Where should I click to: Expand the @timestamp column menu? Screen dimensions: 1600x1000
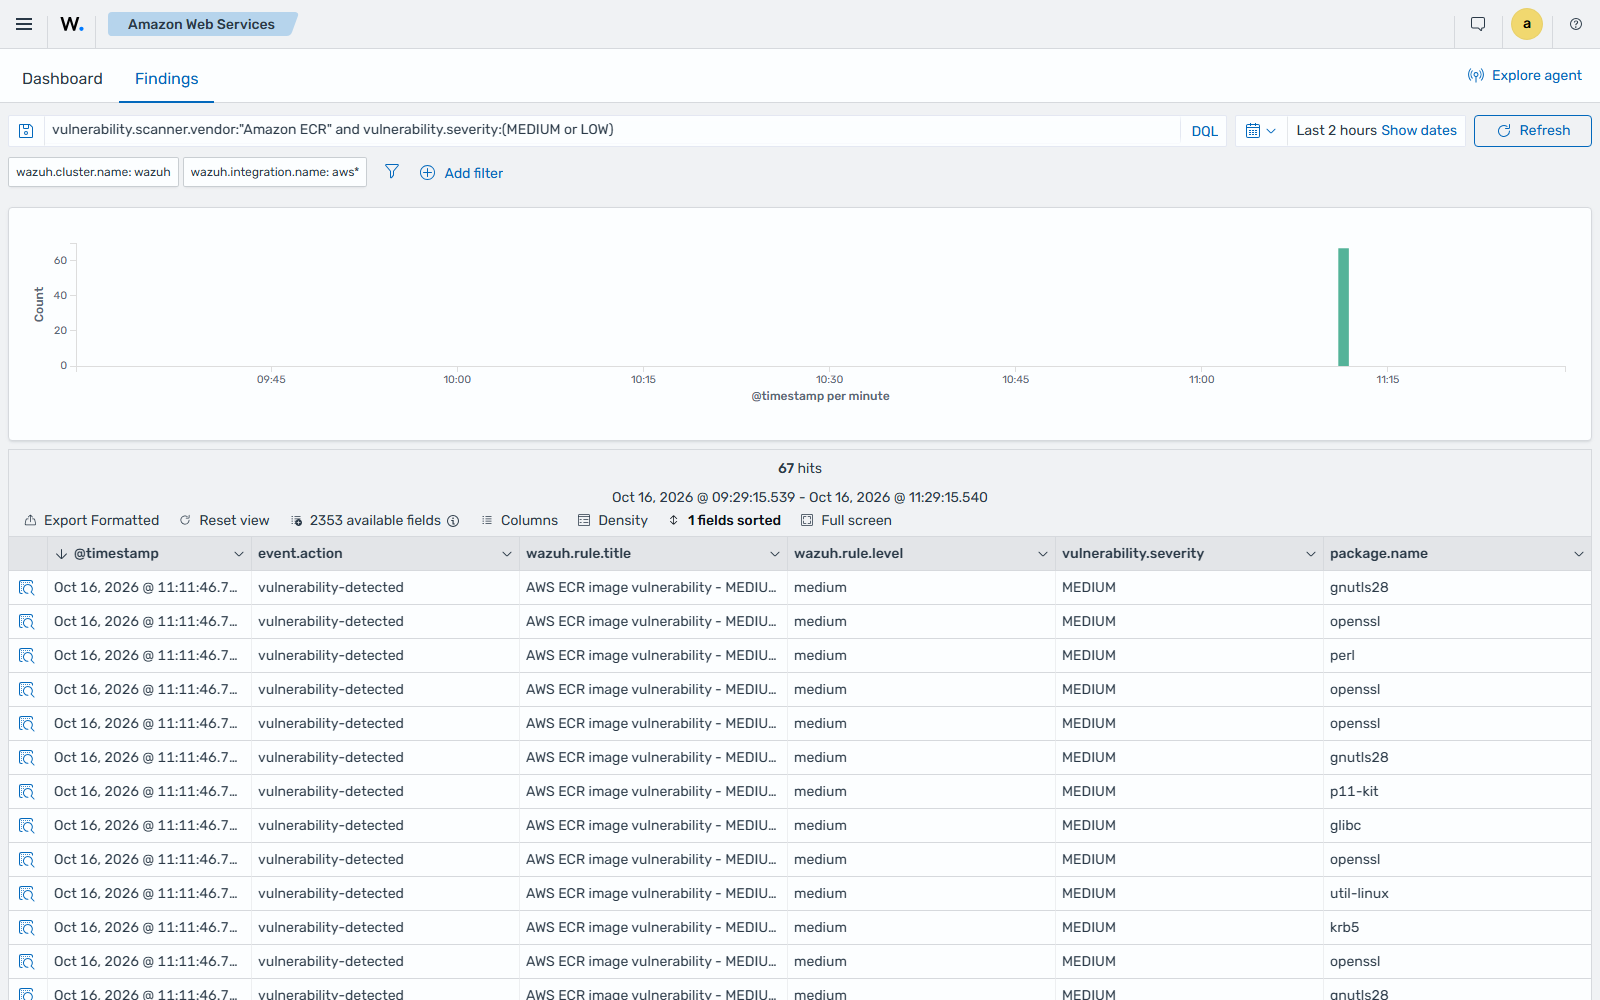[x=239, y=554]
